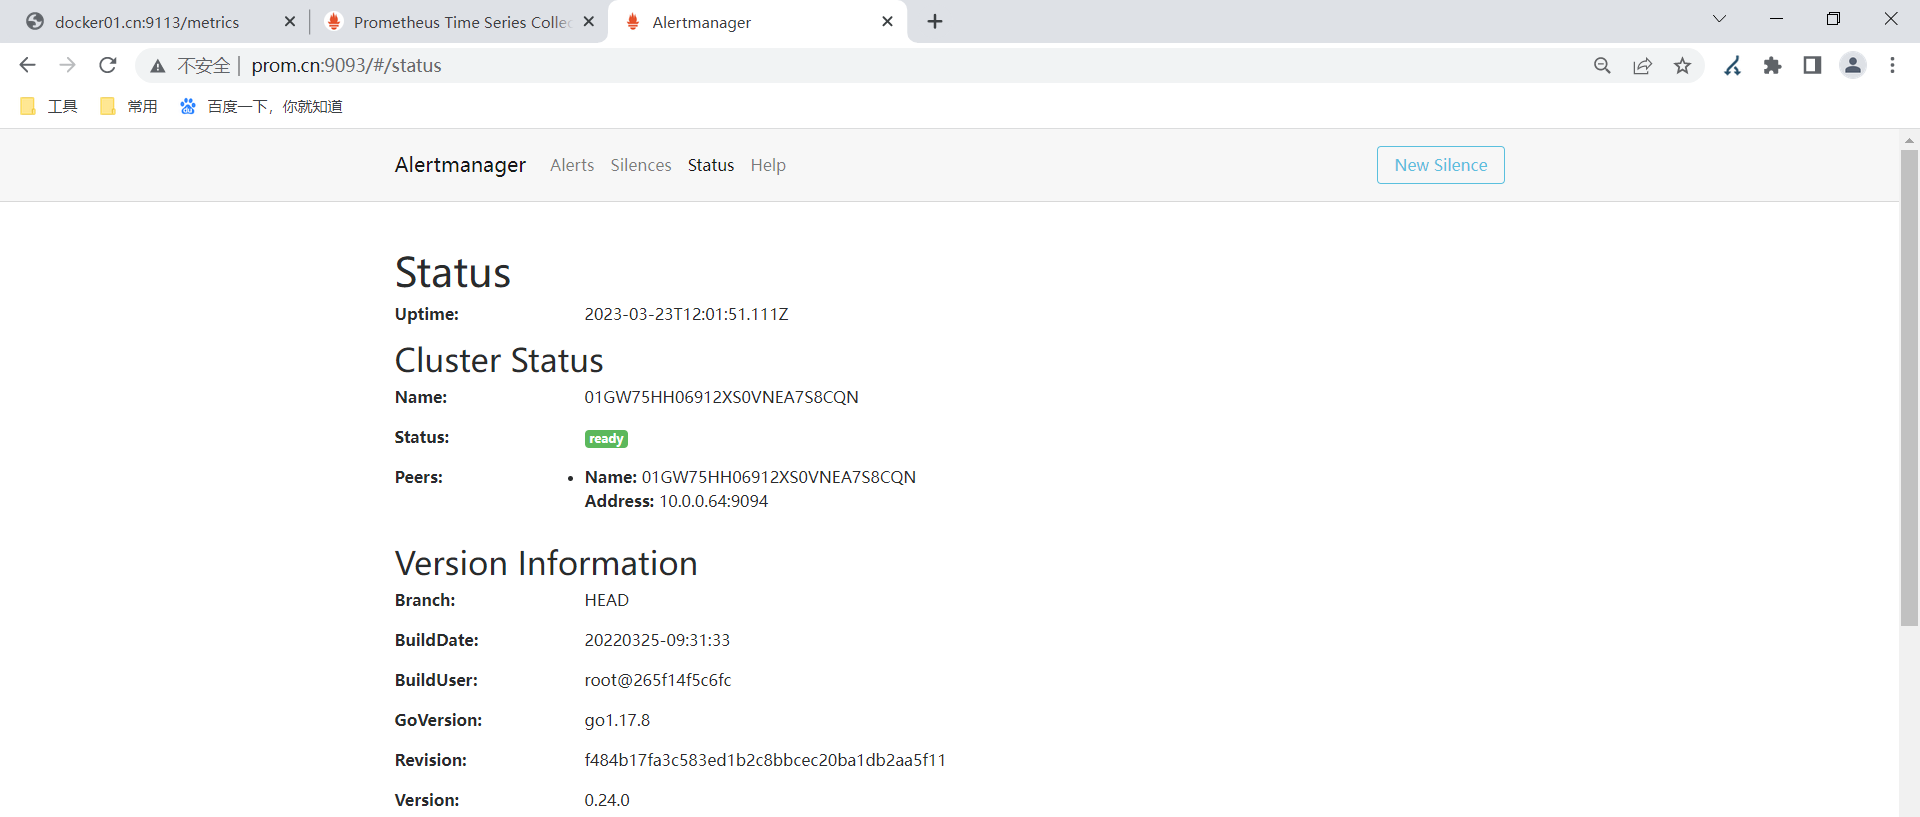Image resolution: width=1920 pixels, height=817 pixels.
Task: Click the BuildDate value 20220325-09:31:33
Action: pyautogui.click(x=657, y=640)
